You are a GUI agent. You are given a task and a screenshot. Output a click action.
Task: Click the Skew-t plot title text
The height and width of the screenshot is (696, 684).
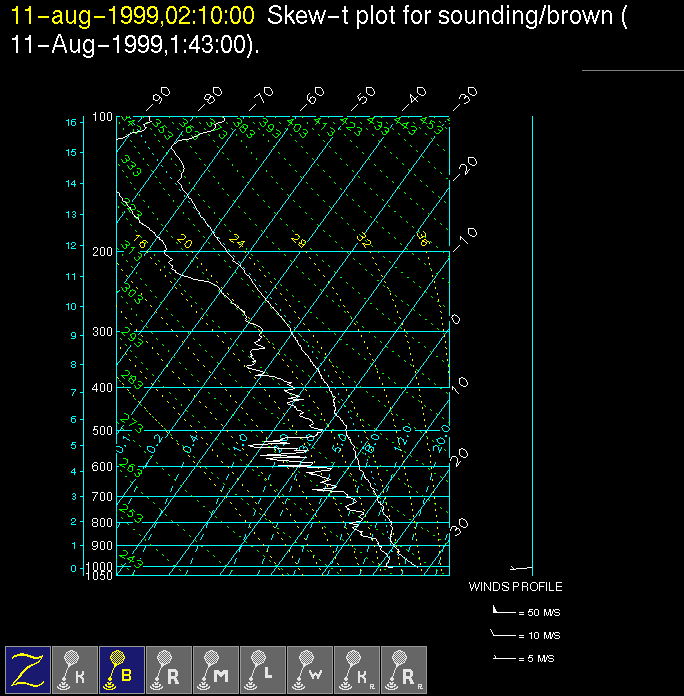(x=440, y=16)
